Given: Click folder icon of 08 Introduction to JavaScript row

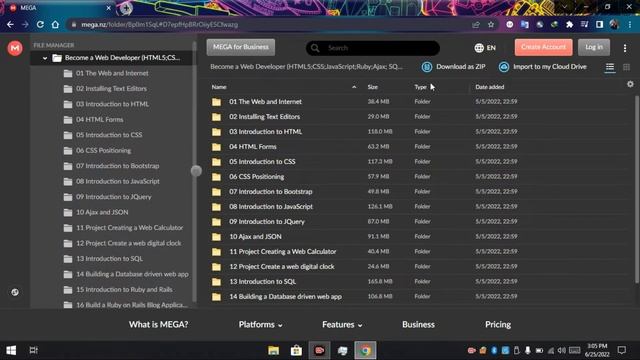Looking at the screenshot, I should 216,207.
